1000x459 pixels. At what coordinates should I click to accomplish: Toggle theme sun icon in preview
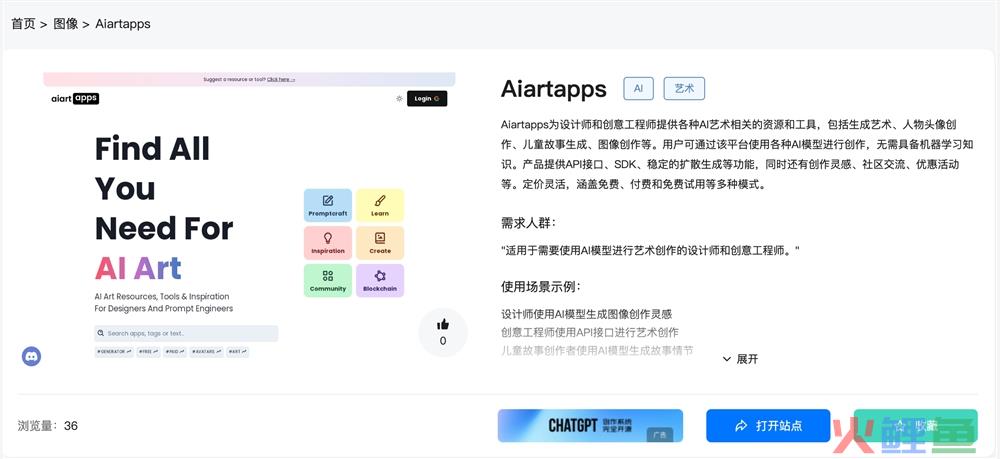(399, 98)
